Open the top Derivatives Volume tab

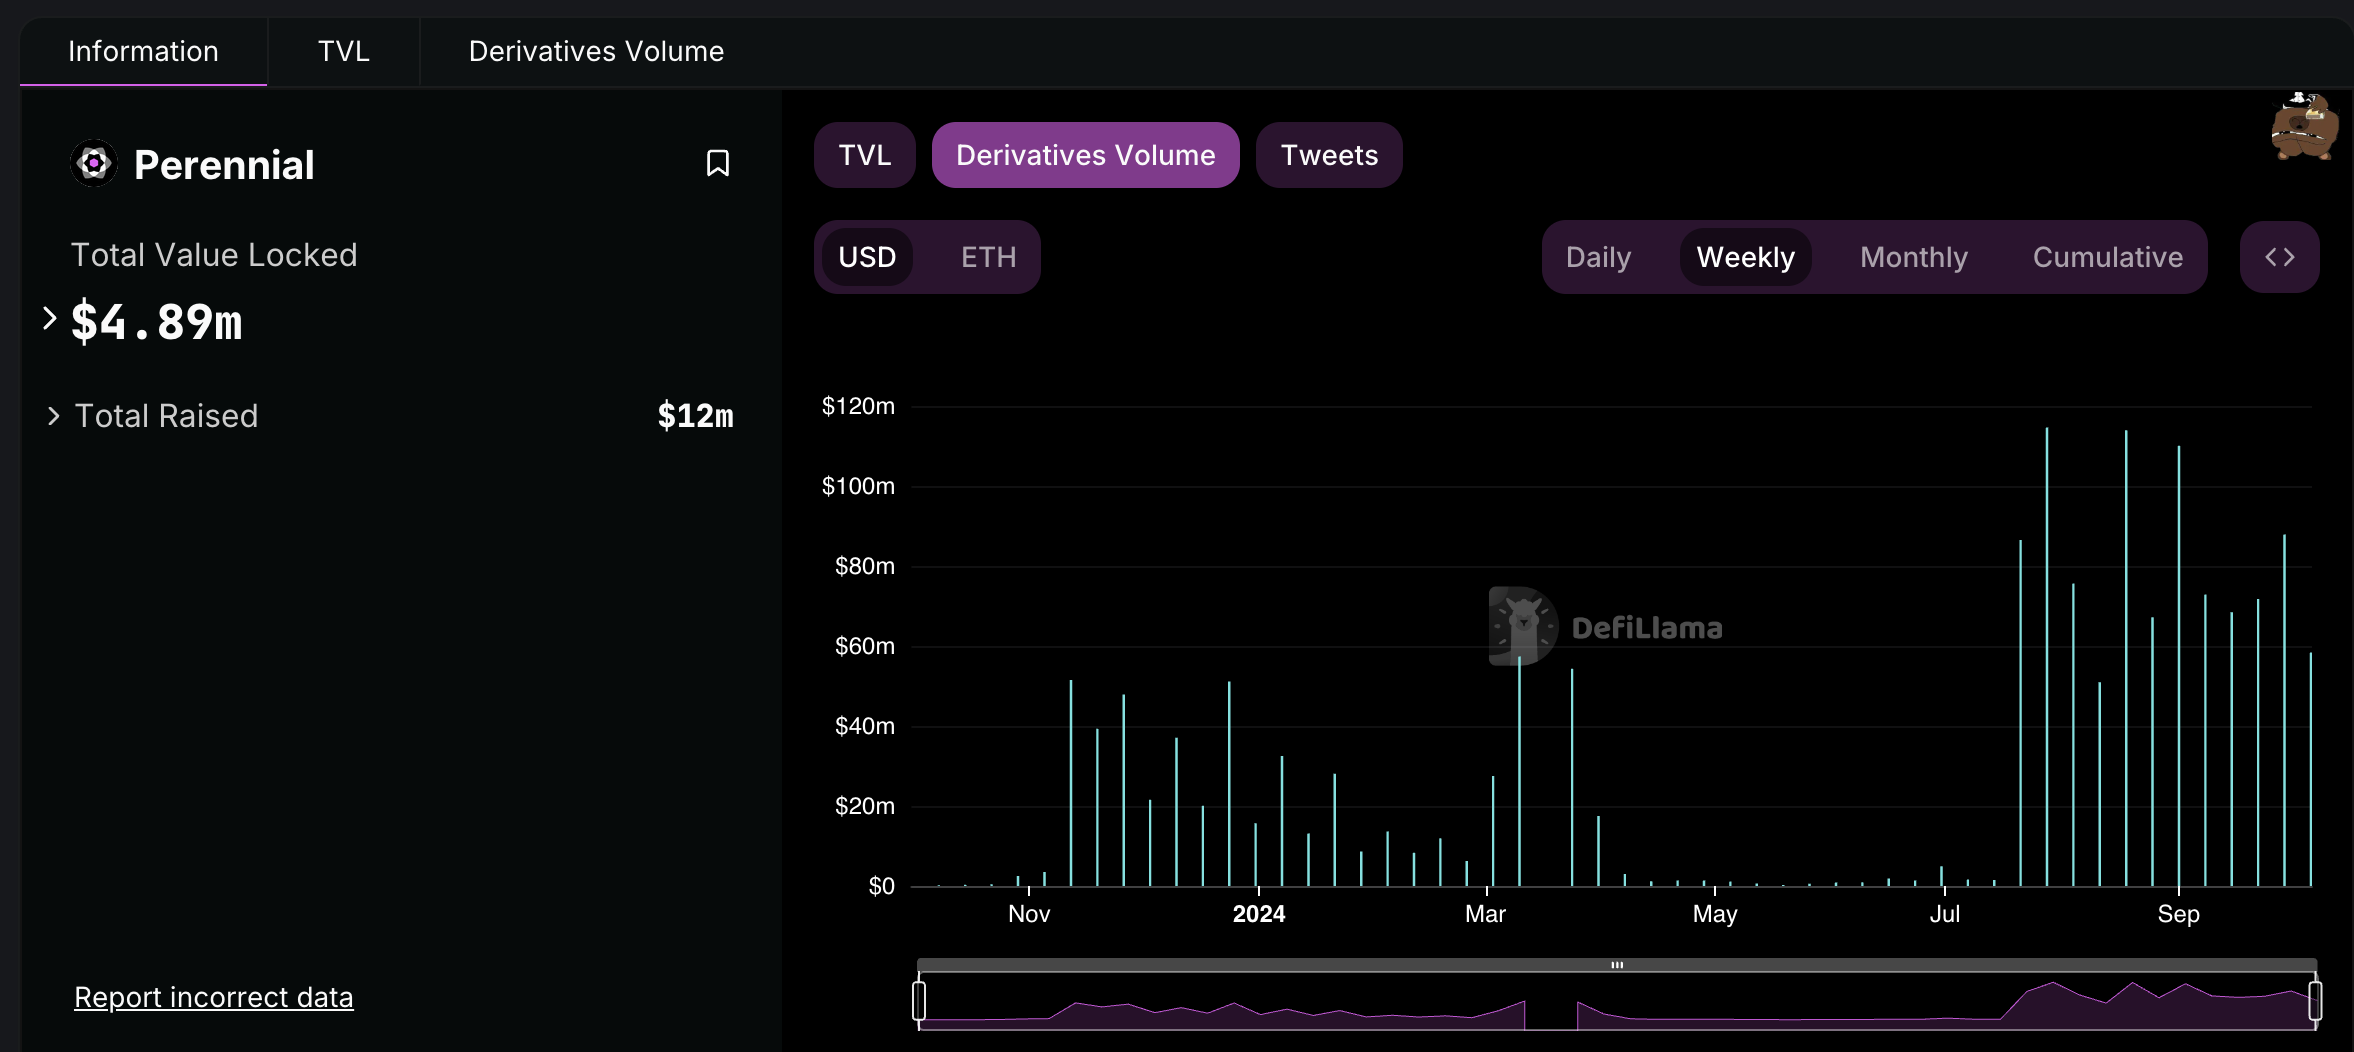click(x=596, y=51)
